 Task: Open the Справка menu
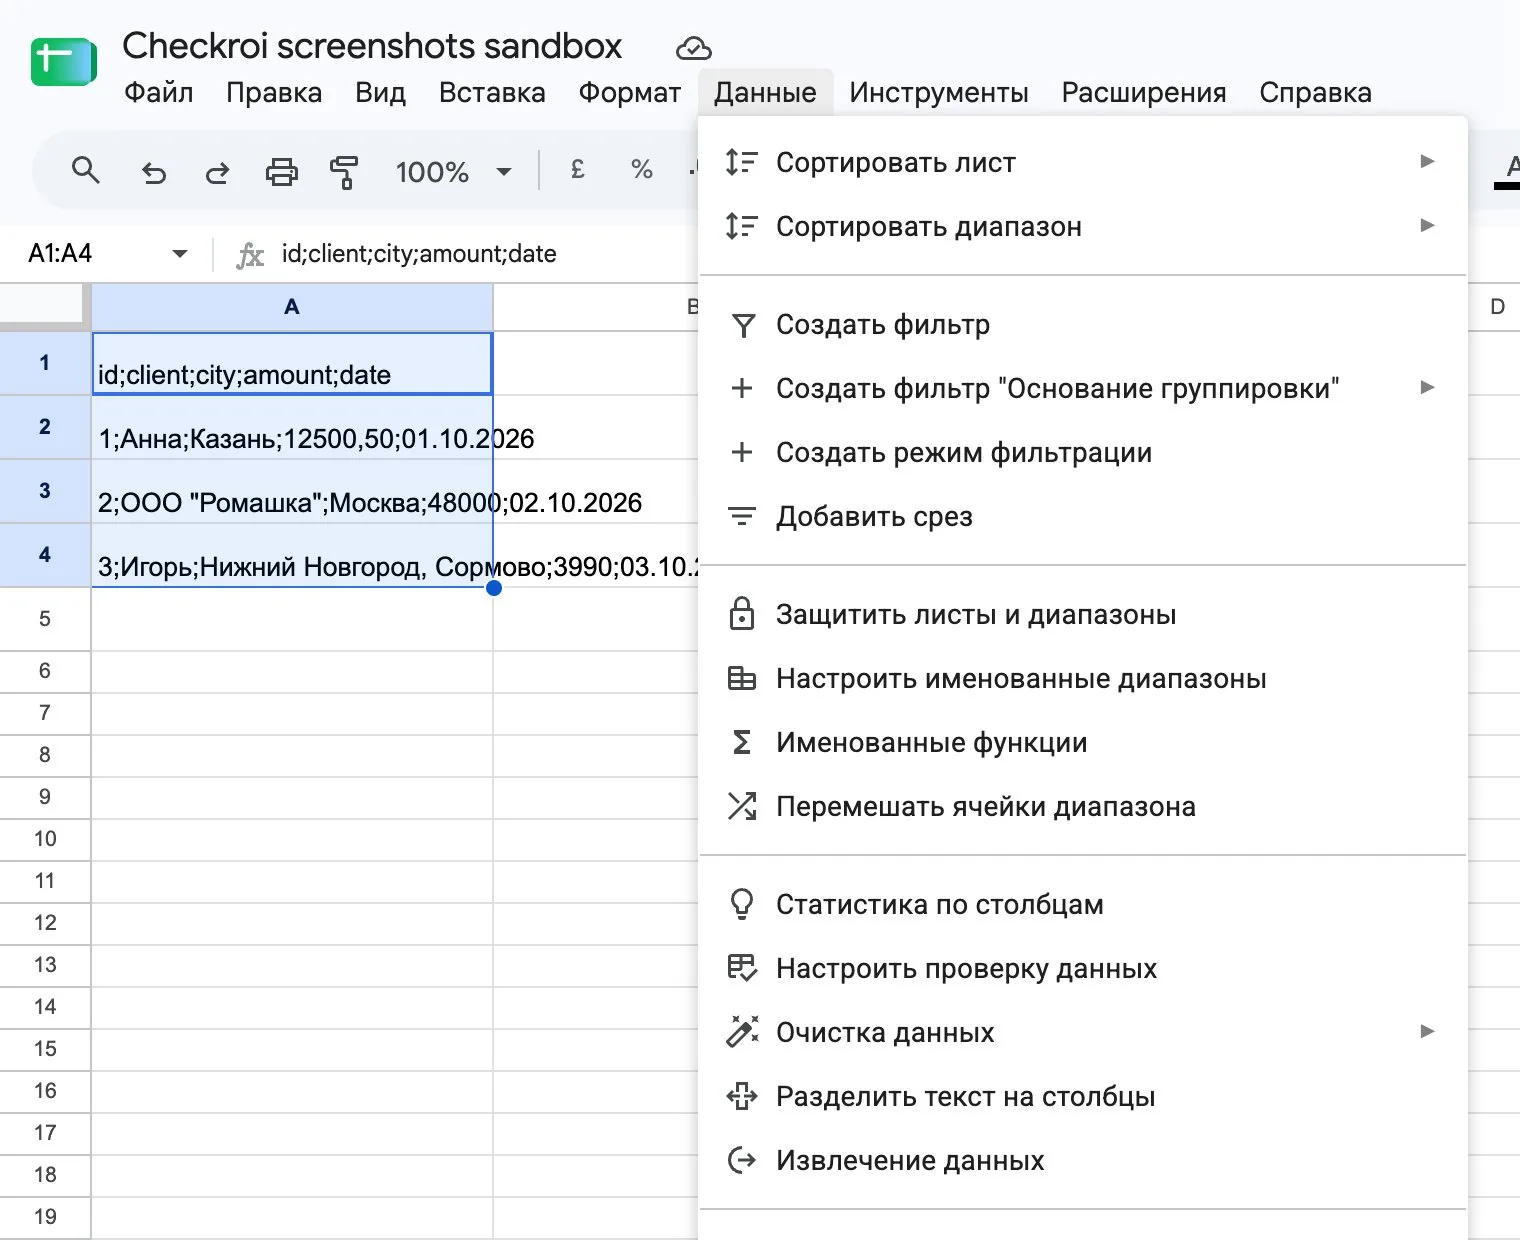coord(1315,92)
